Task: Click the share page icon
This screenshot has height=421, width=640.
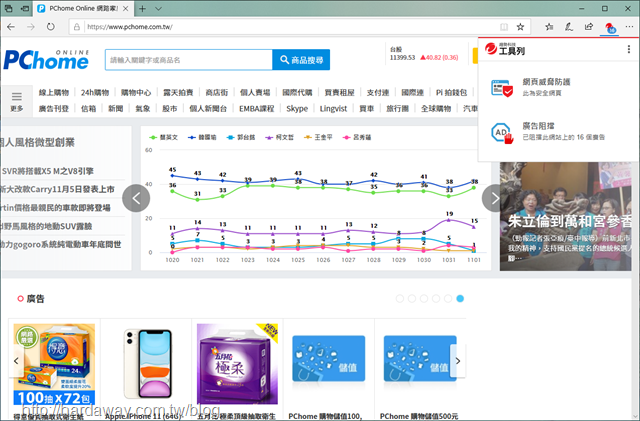Action: coord(589,27)
